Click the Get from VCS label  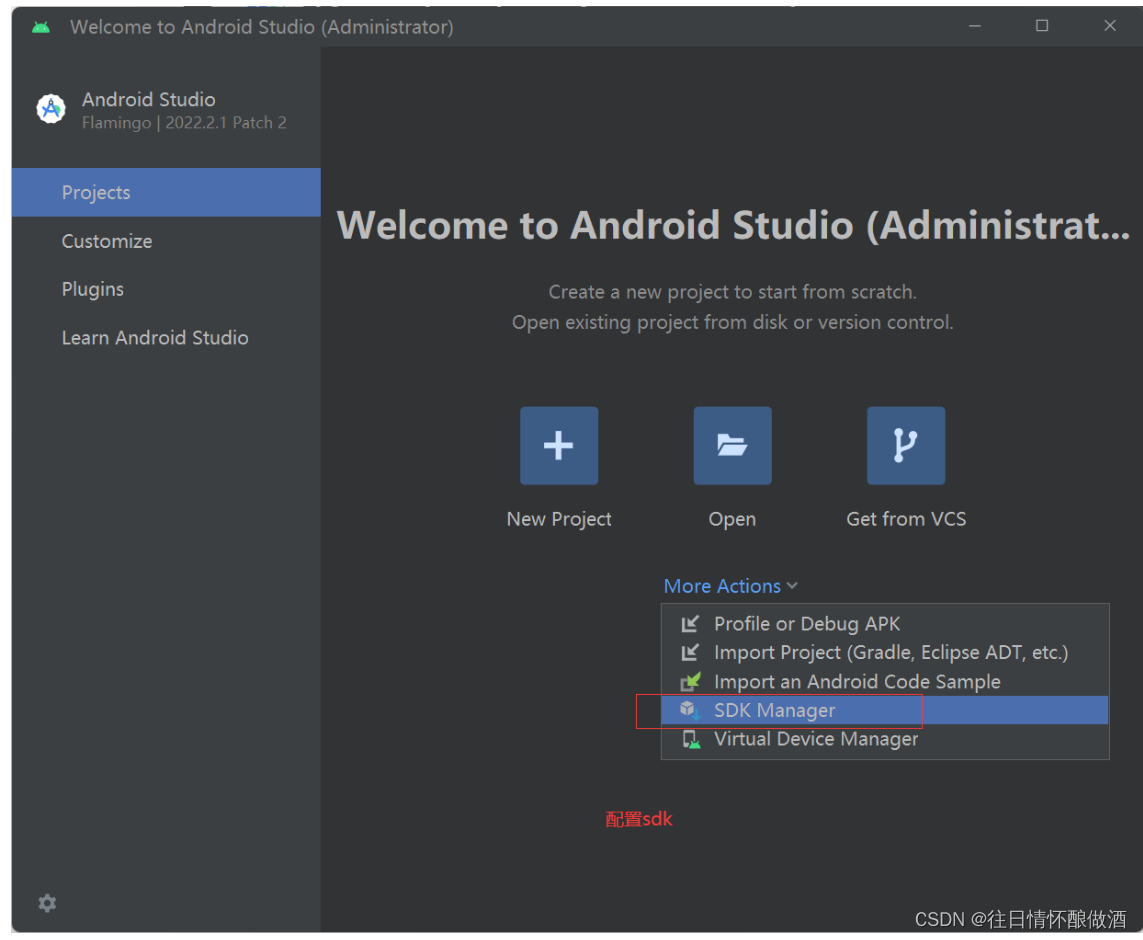pyautogui.click(x=906, y=519)
